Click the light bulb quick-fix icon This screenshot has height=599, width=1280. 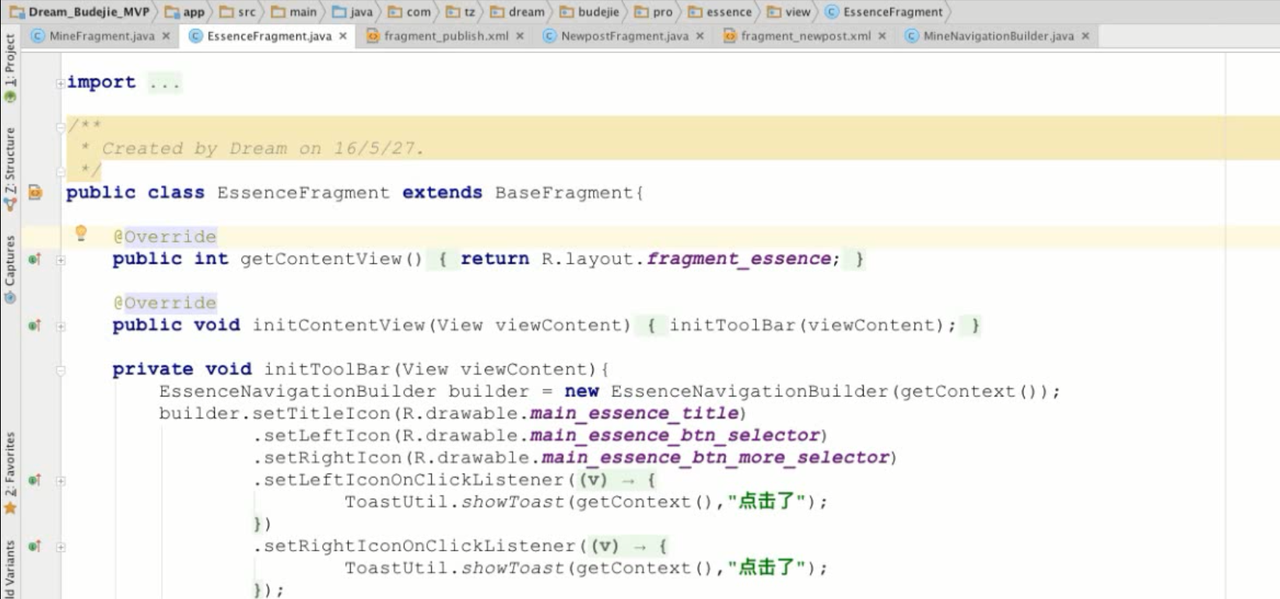point(82,234)
